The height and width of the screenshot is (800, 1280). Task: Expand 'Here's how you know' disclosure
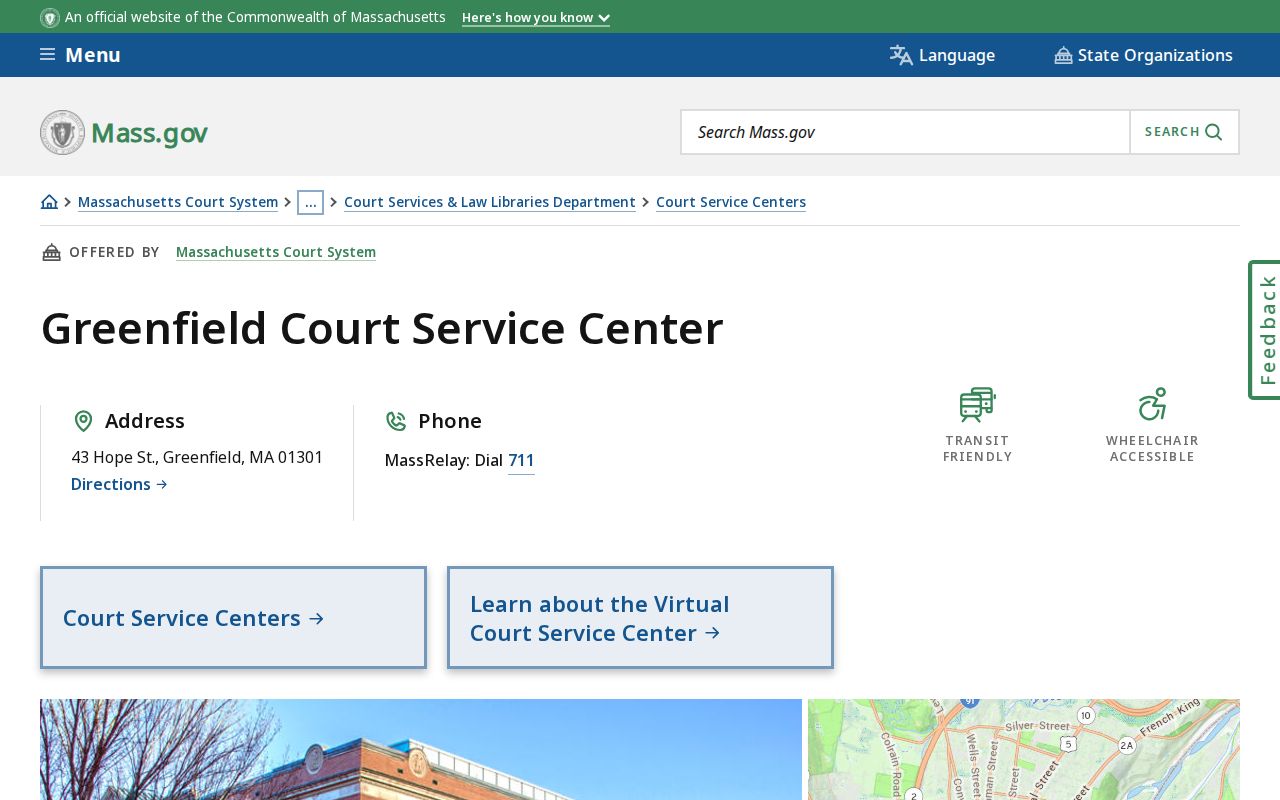pos(536,17)
